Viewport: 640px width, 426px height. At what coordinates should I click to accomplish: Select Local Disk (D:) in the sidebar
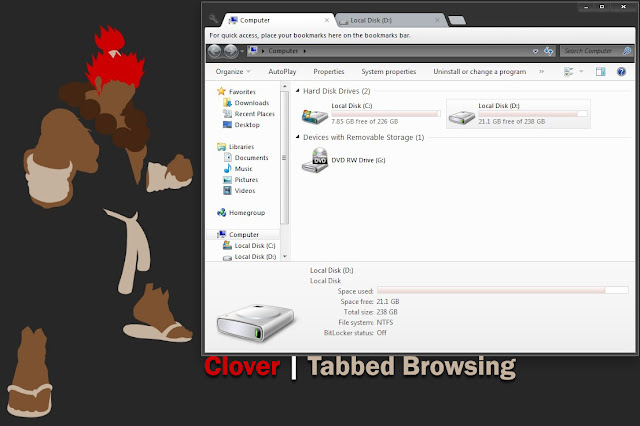pos(249,256)
